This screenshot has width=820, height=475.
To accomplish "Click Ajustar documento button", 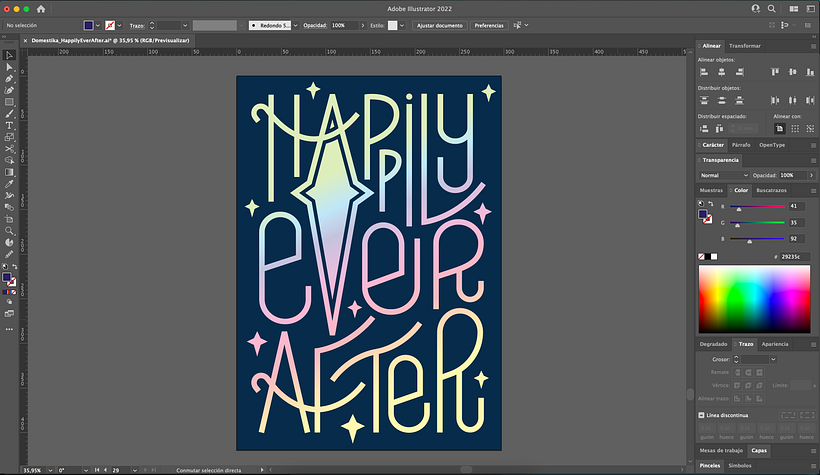I will click(x=440, y=25).
